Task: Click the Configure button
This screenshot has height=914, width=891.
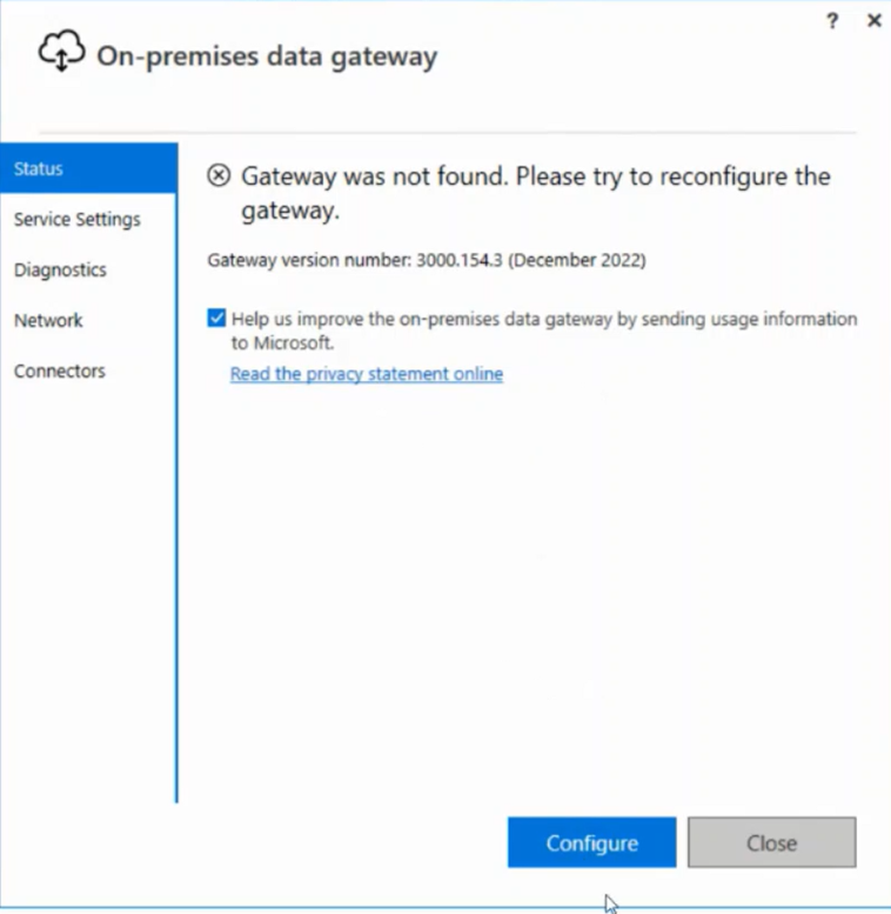Action: [x=591, y=842]
